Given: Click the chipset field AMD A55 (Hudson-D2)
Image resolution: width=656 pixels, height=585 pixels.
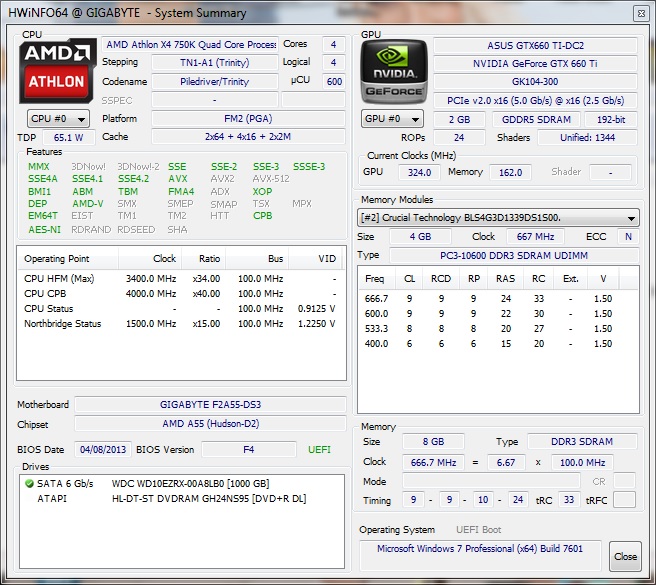Looking at the screenshot, I should pyautogui.click(x=210, y=424).
